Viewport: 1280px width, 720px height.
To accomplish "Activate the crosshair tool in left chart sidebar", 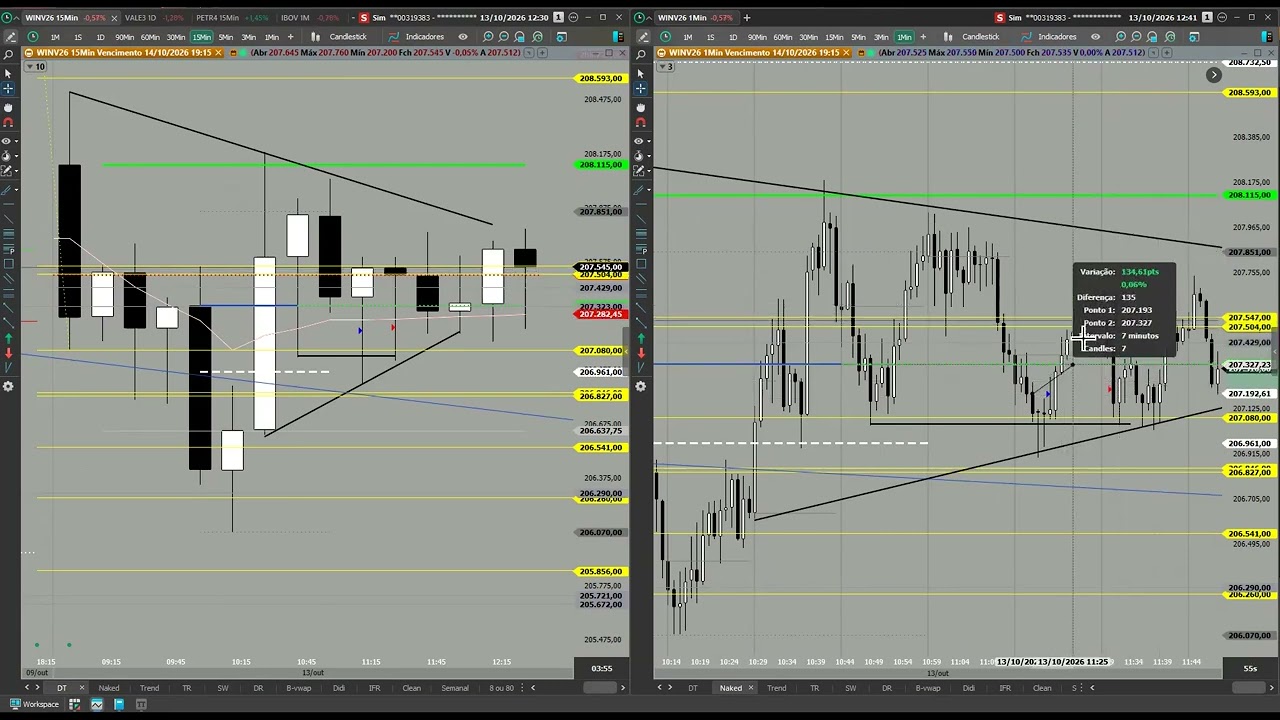I will pyautogui.click(x=8, y=89).
